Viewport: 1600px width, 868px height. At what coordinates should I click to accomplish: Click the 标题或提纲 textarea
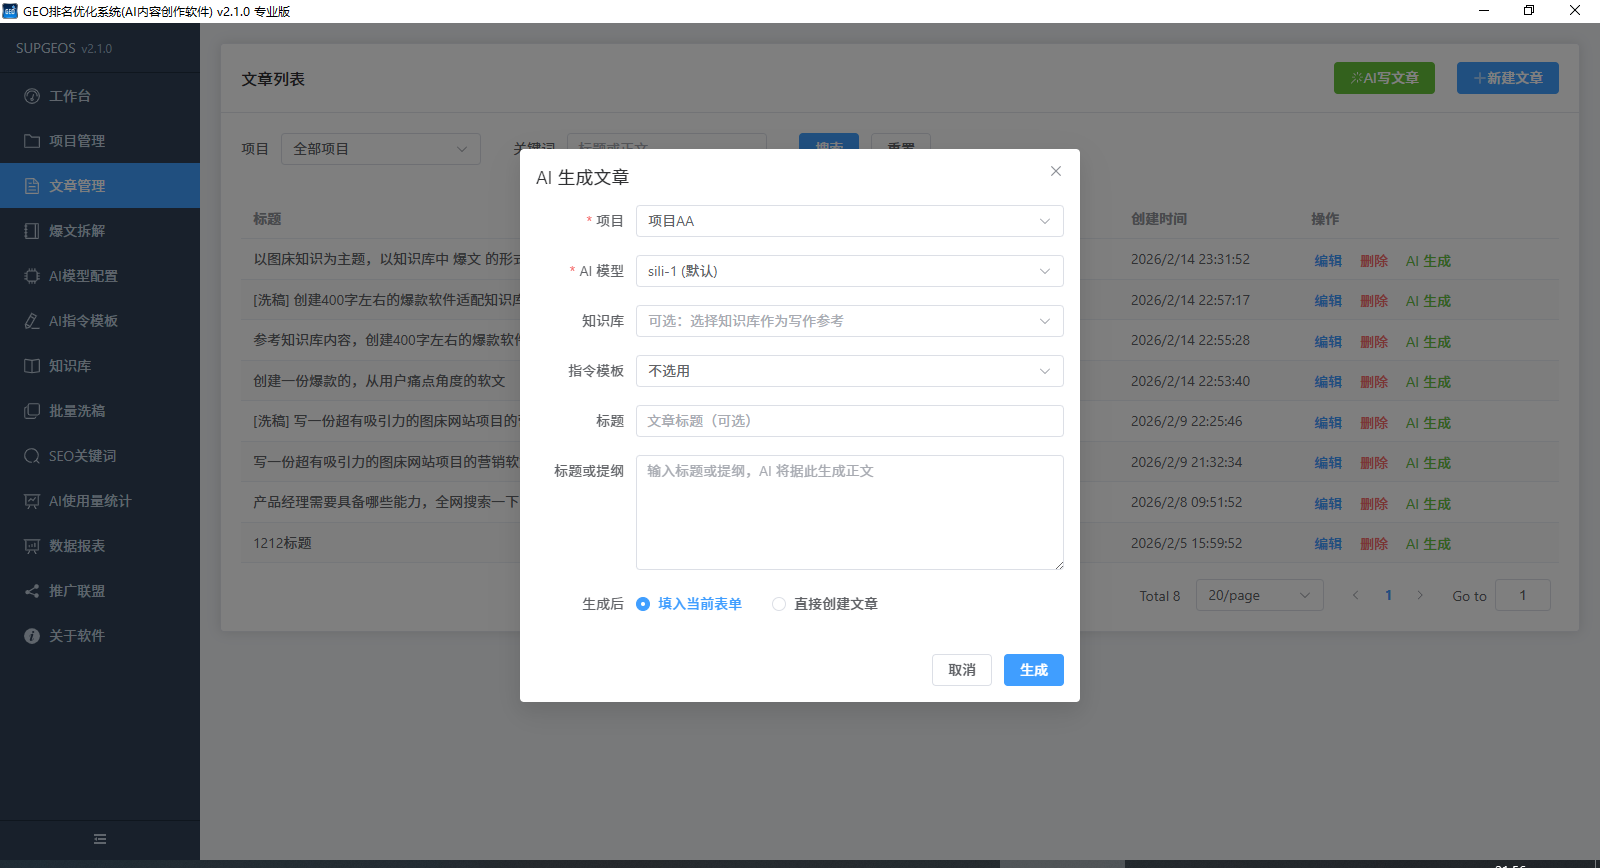click(849, 512)
